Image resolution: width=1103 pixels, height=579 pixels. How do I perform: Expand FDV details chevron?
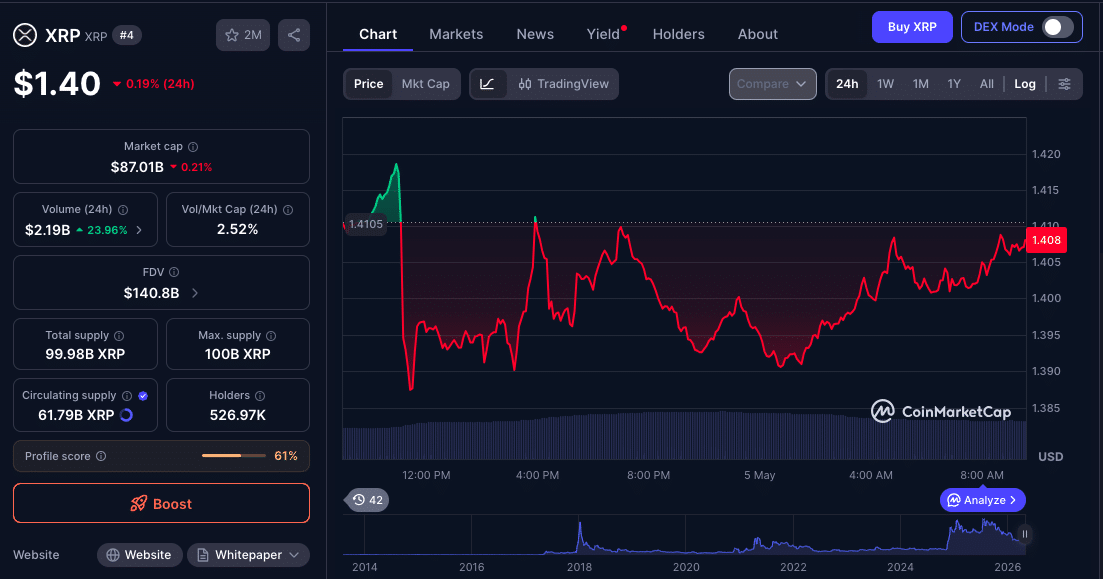(195, 293)
